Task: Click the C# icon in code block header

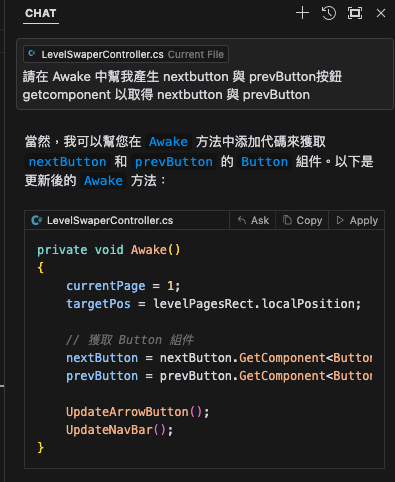Action: point(36,220)
